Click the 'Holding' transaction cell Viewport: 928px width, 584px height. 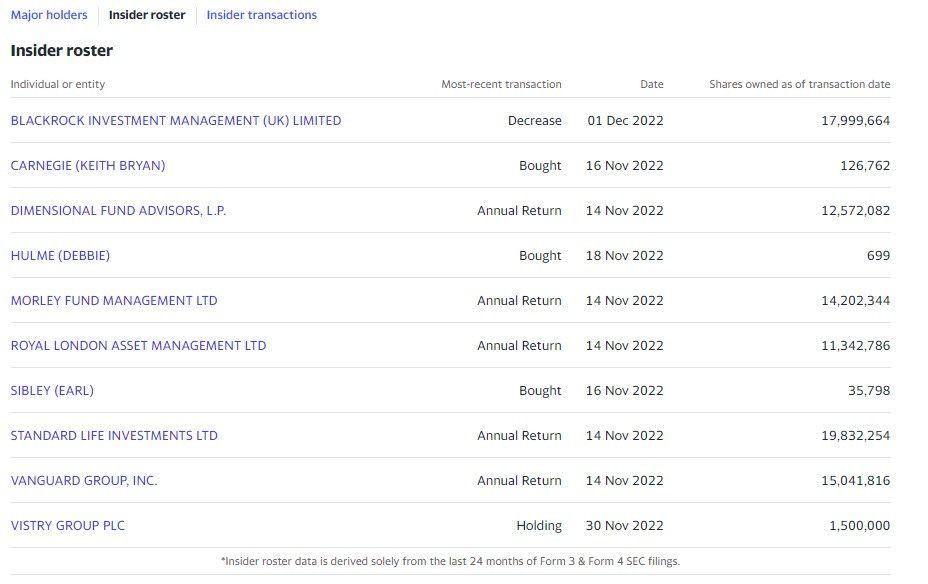point(539,525)
